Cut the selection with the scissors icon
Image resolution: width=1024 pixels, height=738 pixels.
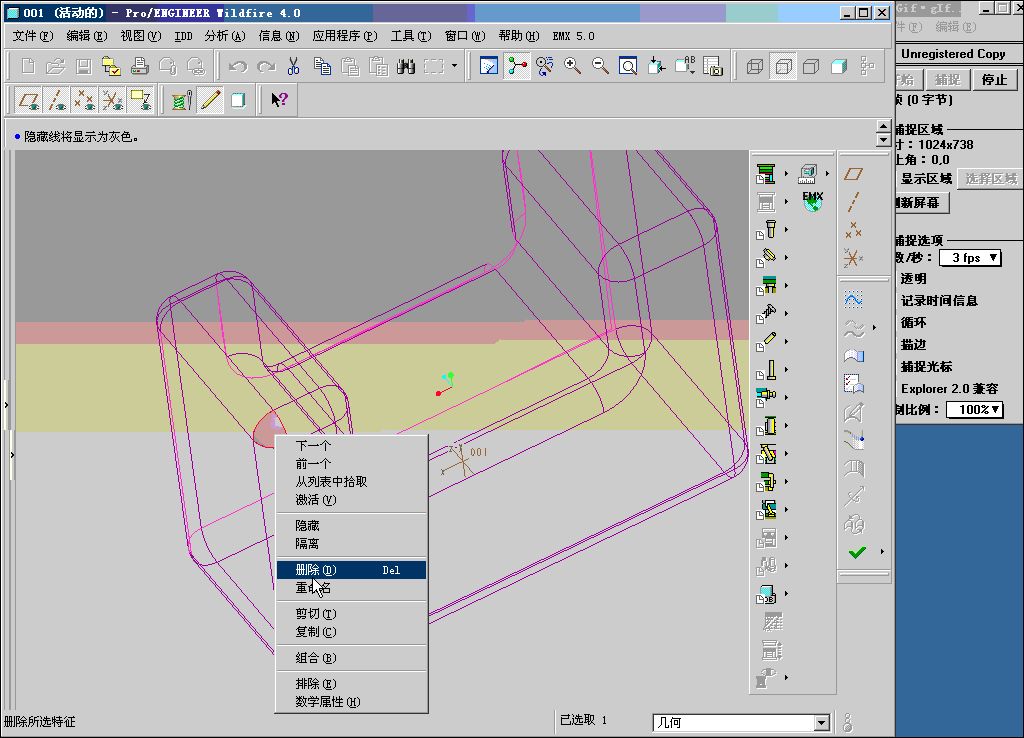[x=293, y=66]
